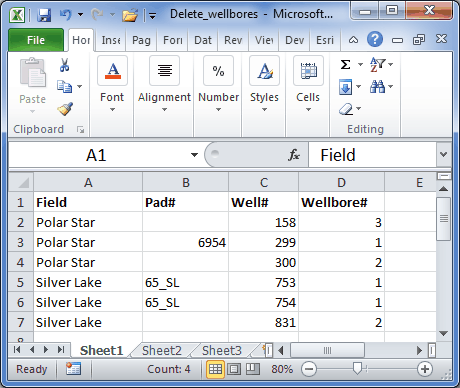Image resolution: width=460 pixels, height=388 pixels.
Task: Open the Review ribbon tab
Action: pos(233,40)
